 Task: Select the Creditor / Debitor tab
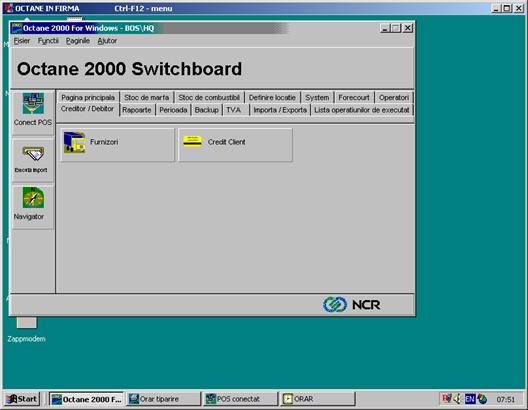(x=88, y=109)
